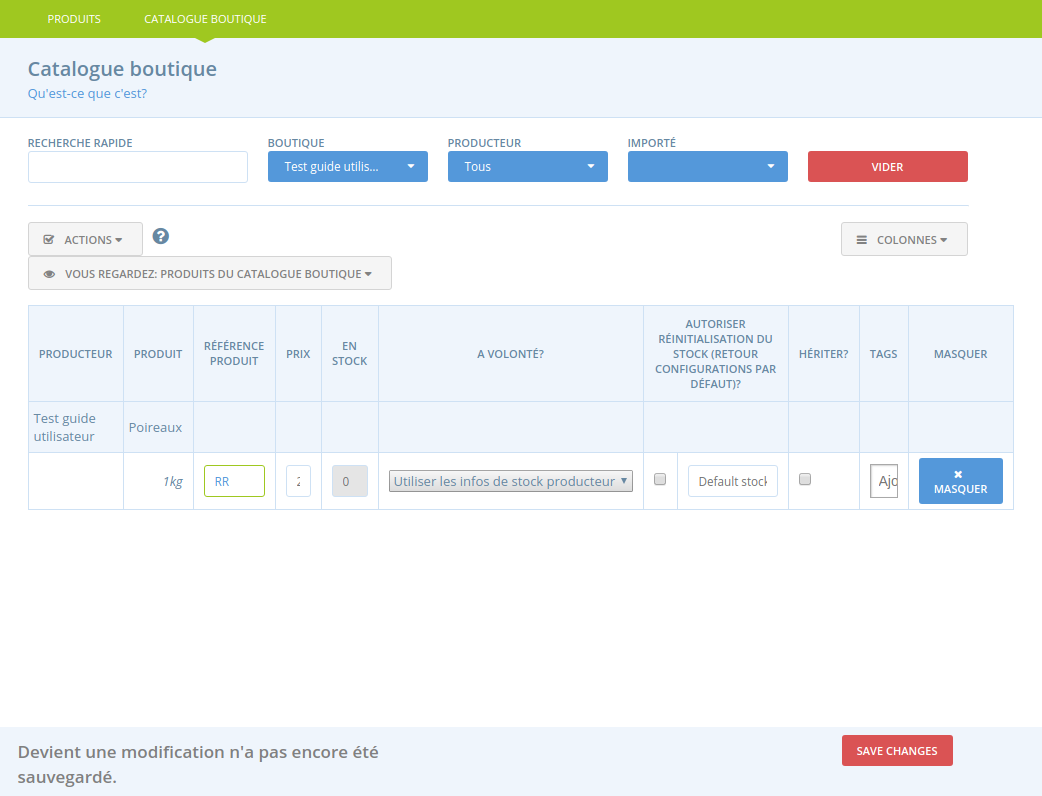The height and width of the screenshot is (796, 1042).
Task: Expand the Actions menu
Action: click(x=85, y=239)
